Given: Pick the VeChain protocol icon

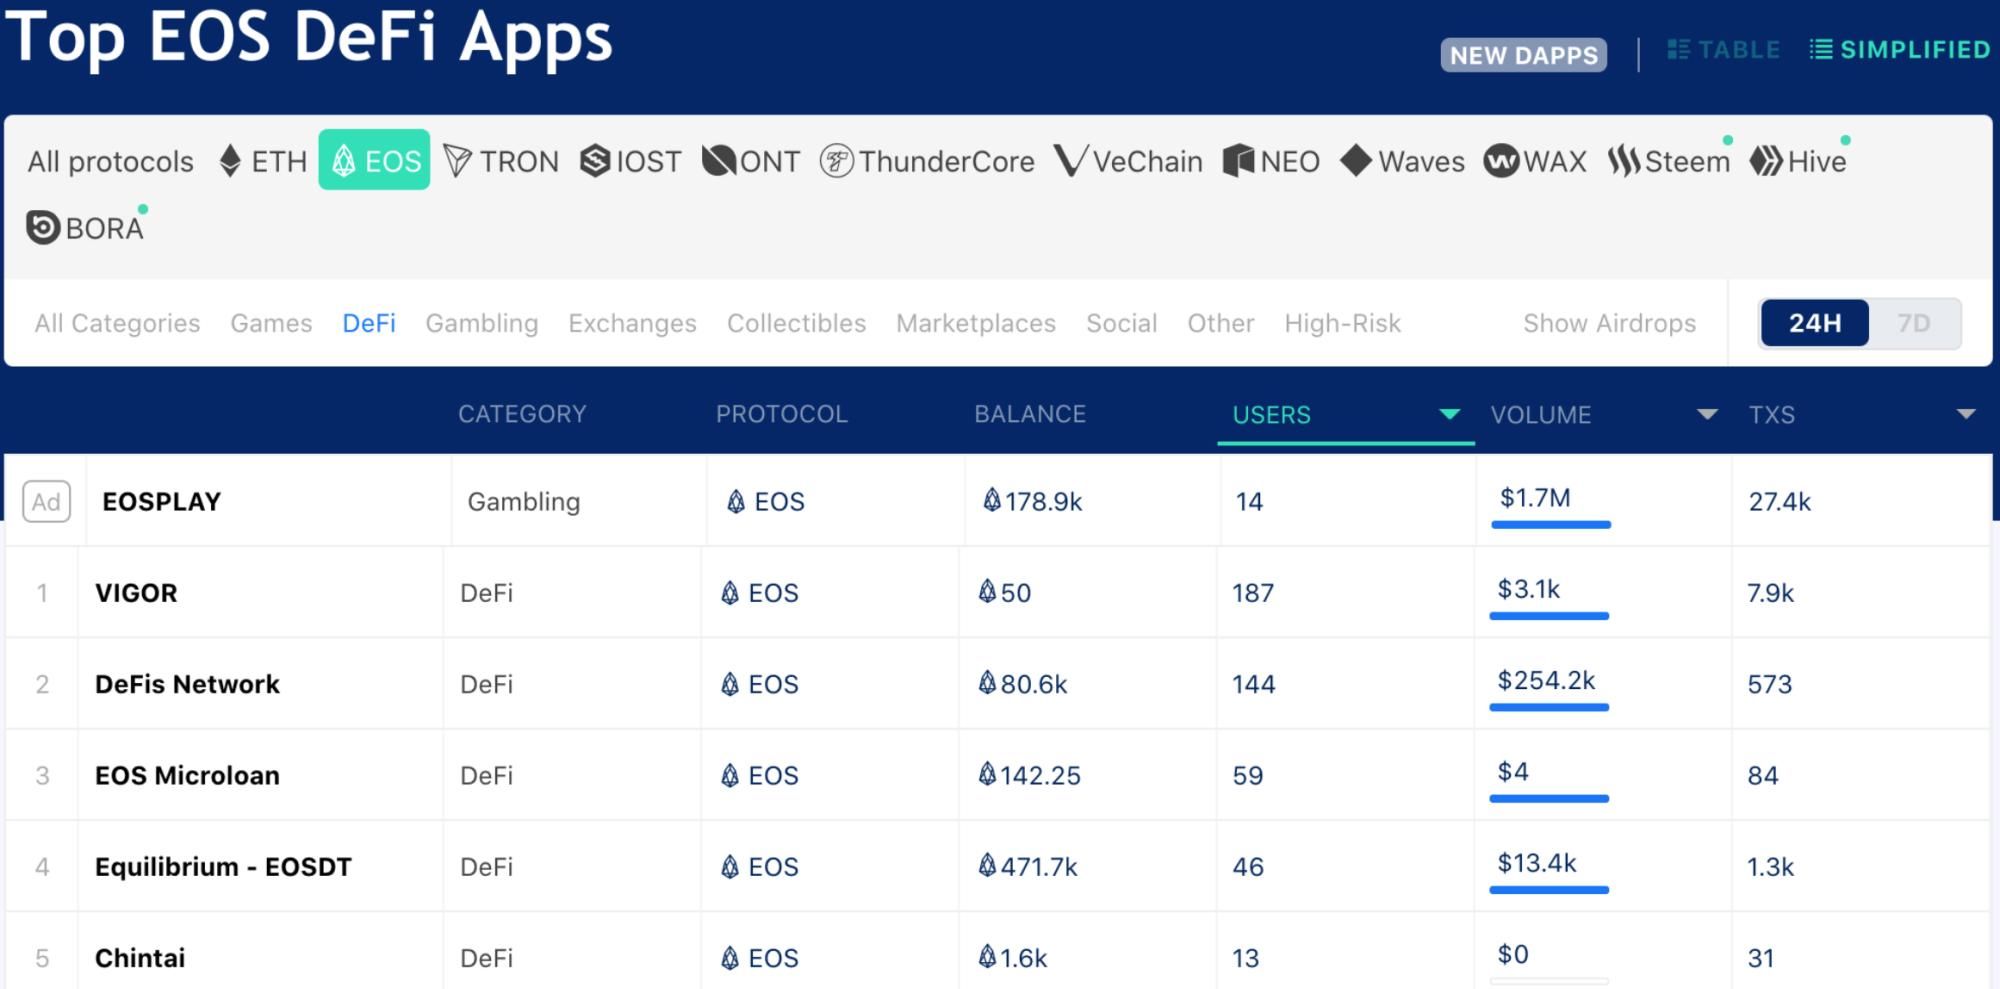Looking at the screenshot, I should tap(1070, 161).
